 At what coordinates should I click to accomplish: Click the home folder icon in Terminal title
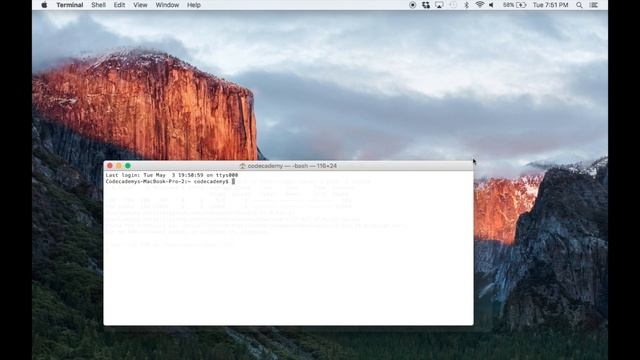[242, 166]
